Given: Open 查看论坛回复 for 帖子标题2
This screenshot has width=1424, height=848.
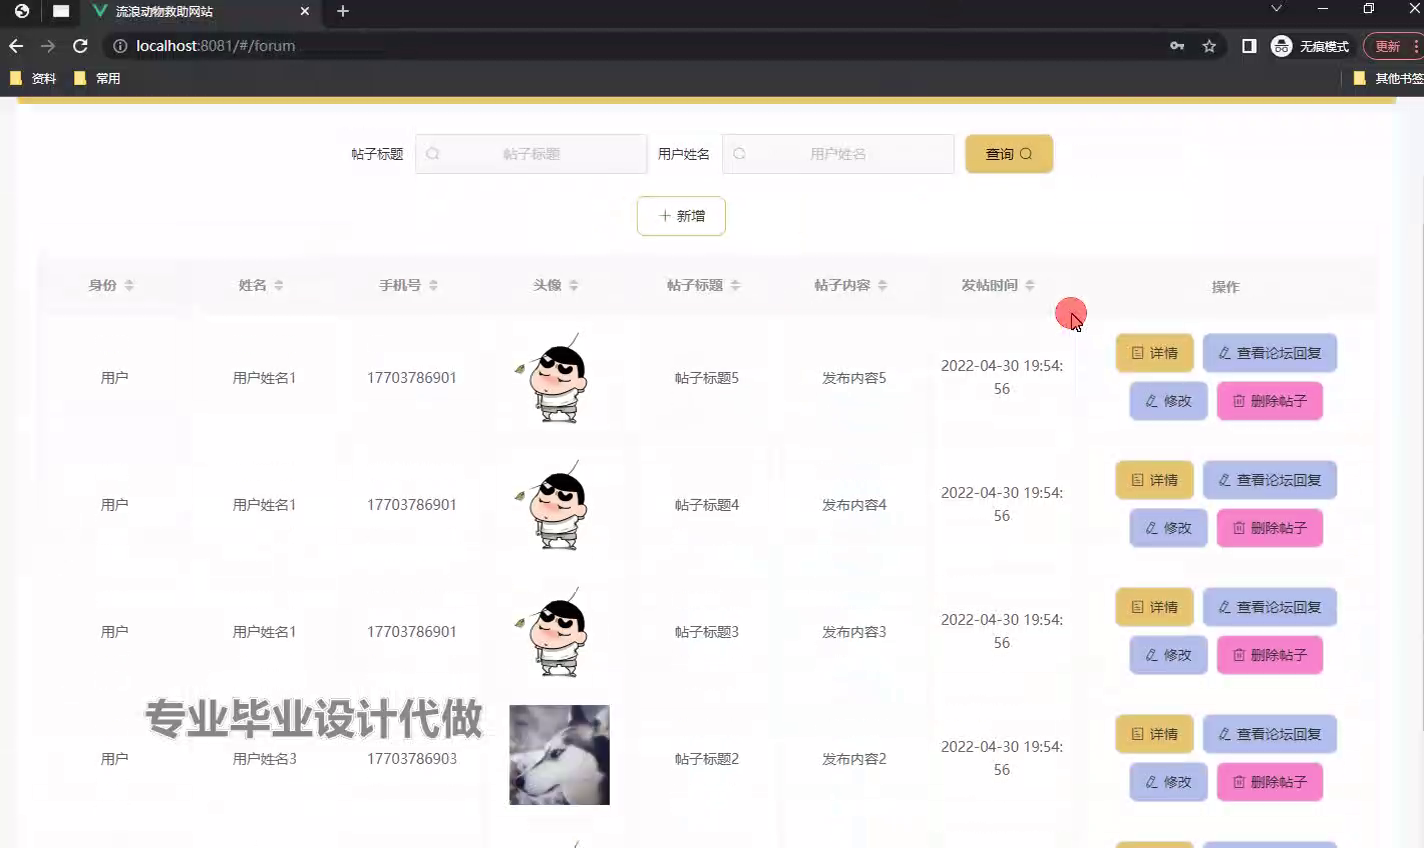Looking at the screenshot, I should tap(1270, 734).
